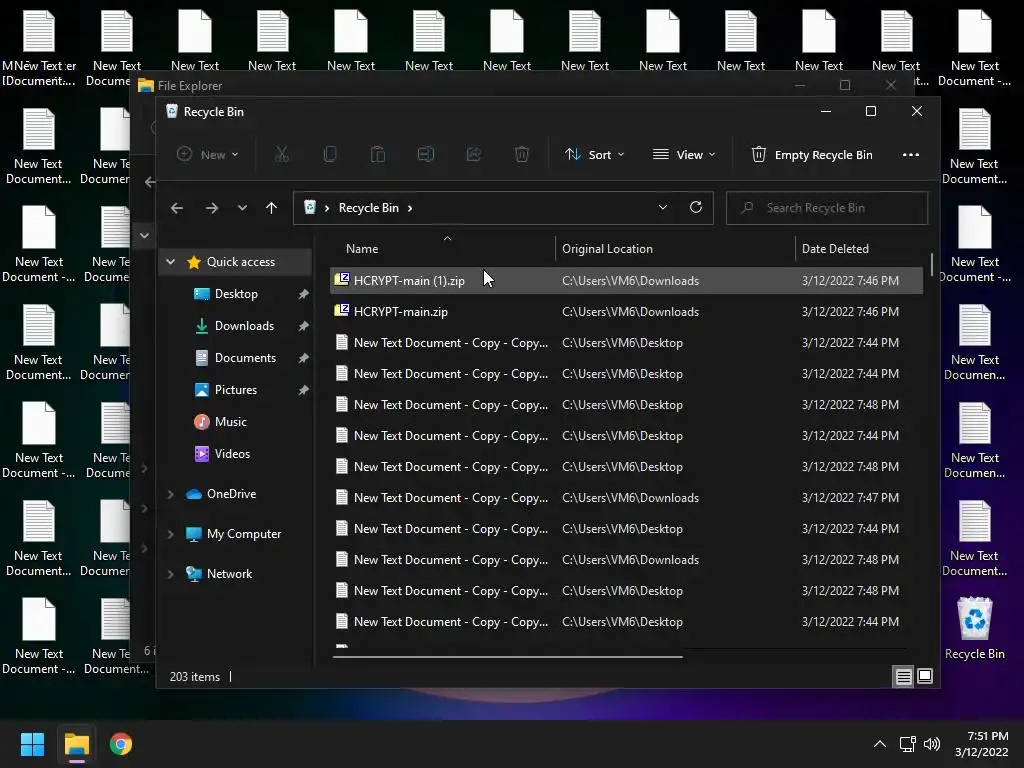
Task: Select Network in navigation pane
Action: (229, 574)
